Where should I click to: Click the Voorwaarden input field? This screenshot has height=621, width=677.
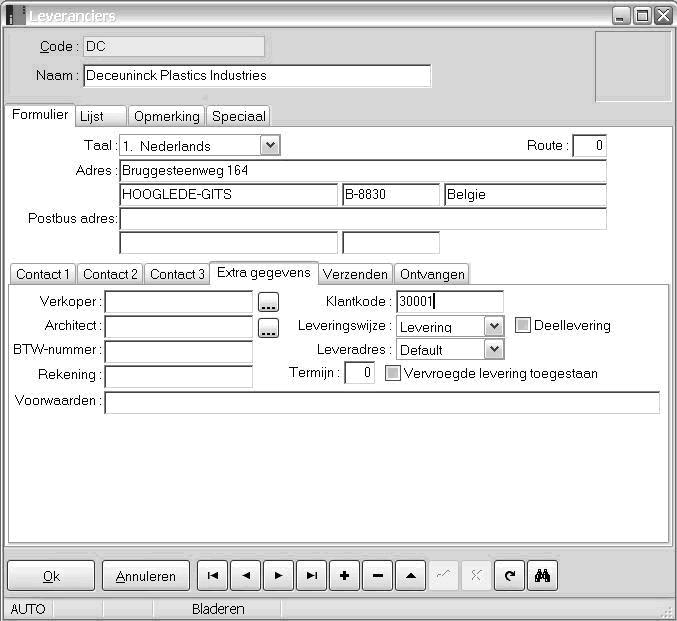[x=382, y=402]
